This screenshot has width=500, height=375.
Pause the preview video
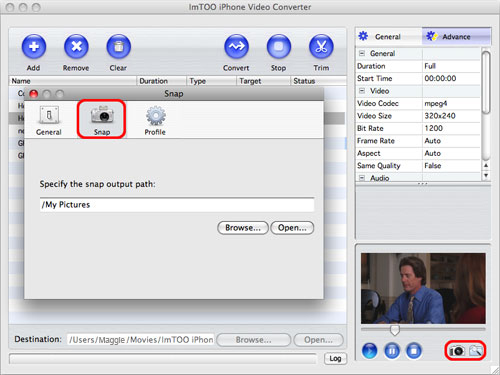coord(392,351)
